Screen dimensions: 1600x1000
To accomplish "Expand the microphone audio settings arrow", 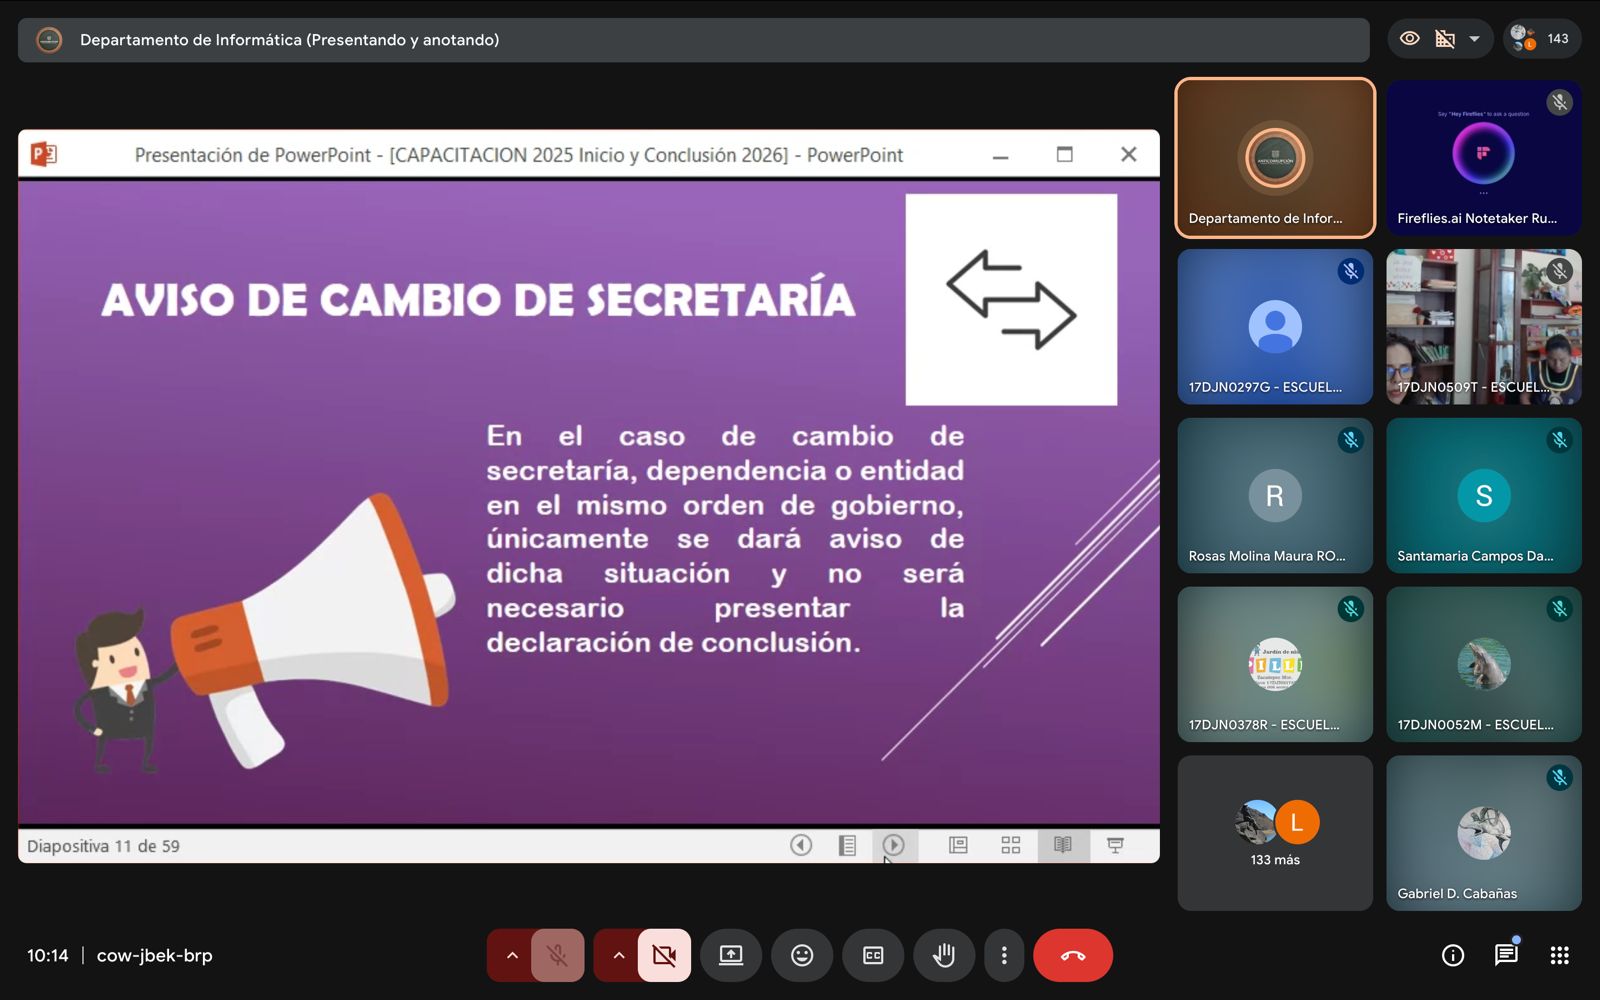I will (512, 956).
